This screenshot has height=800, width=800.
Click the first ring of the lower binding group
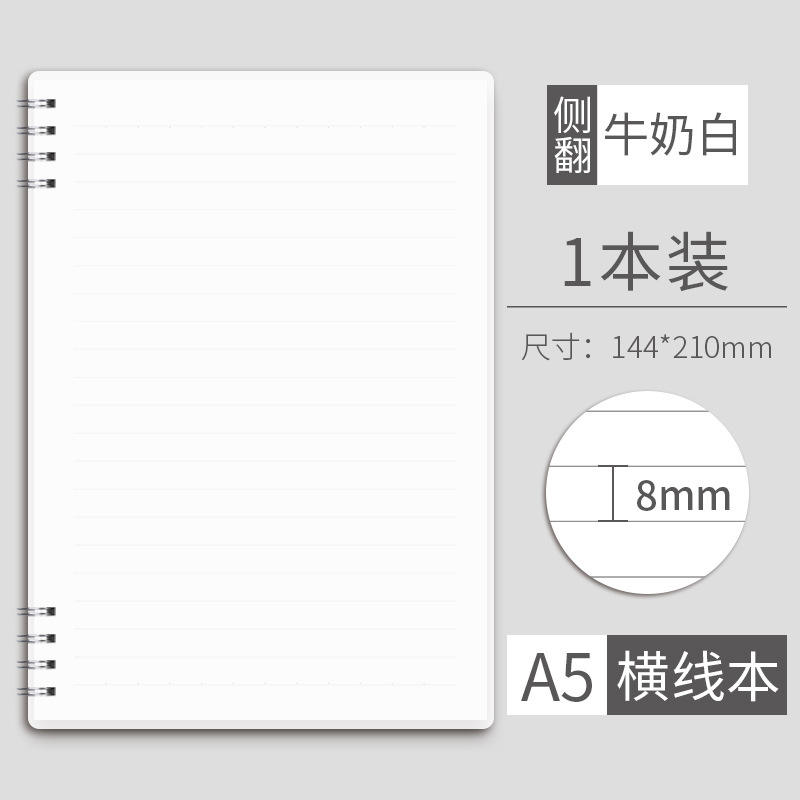(36, 611)
